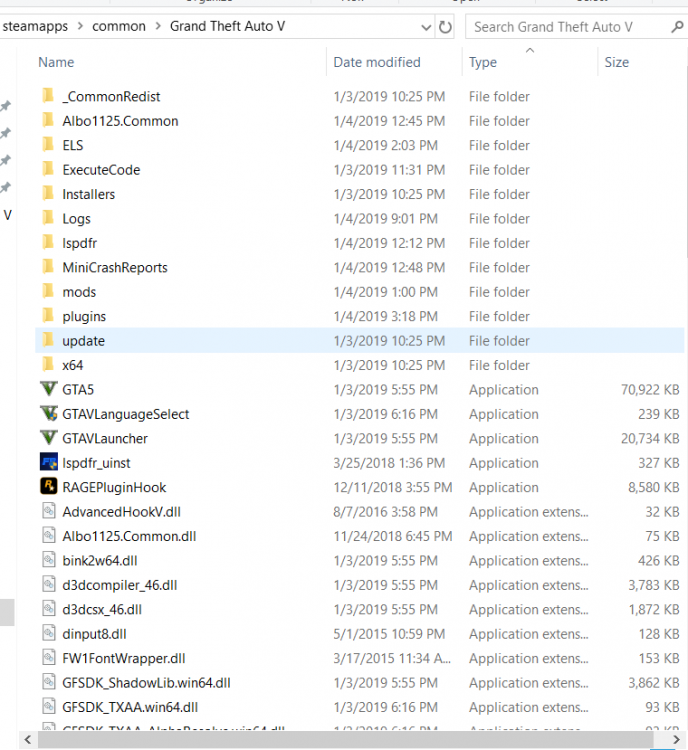This screenshot has width=688, height=750.
Task: Select the GFSDK_TXAA.win64.dll file name
Action: [x=130, y=707]
